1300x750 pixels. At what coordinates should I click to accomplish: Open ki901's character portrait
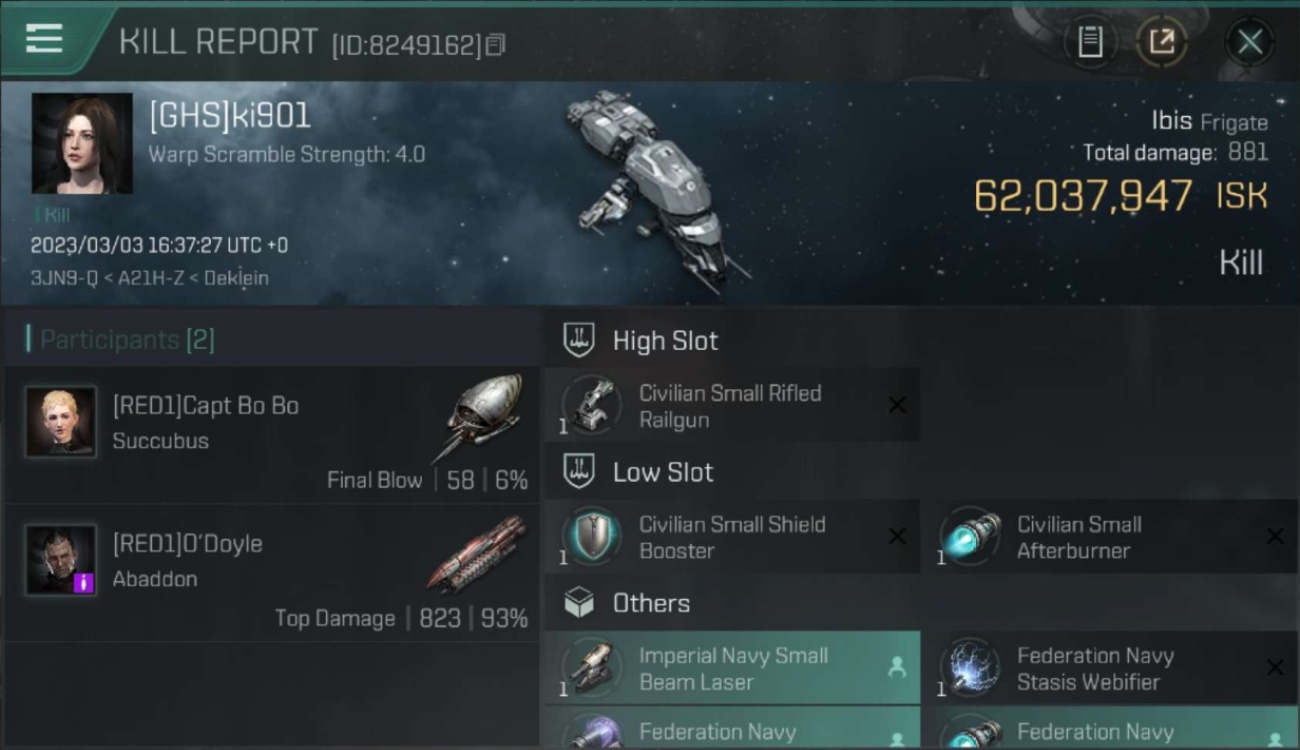[x=82, y=143]
